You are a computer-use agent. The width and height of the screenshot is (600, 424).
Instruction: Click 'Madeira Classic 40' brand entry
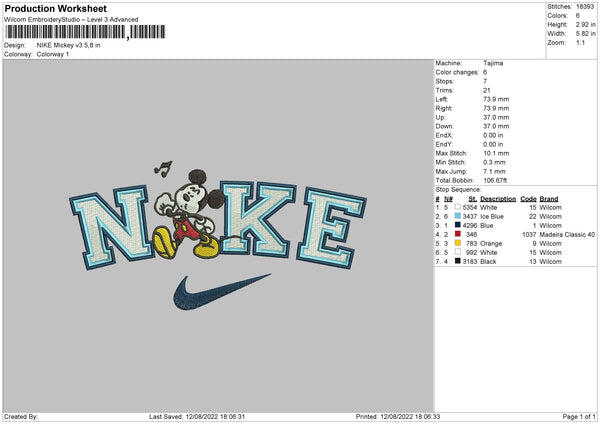click(x=567, y=234)
